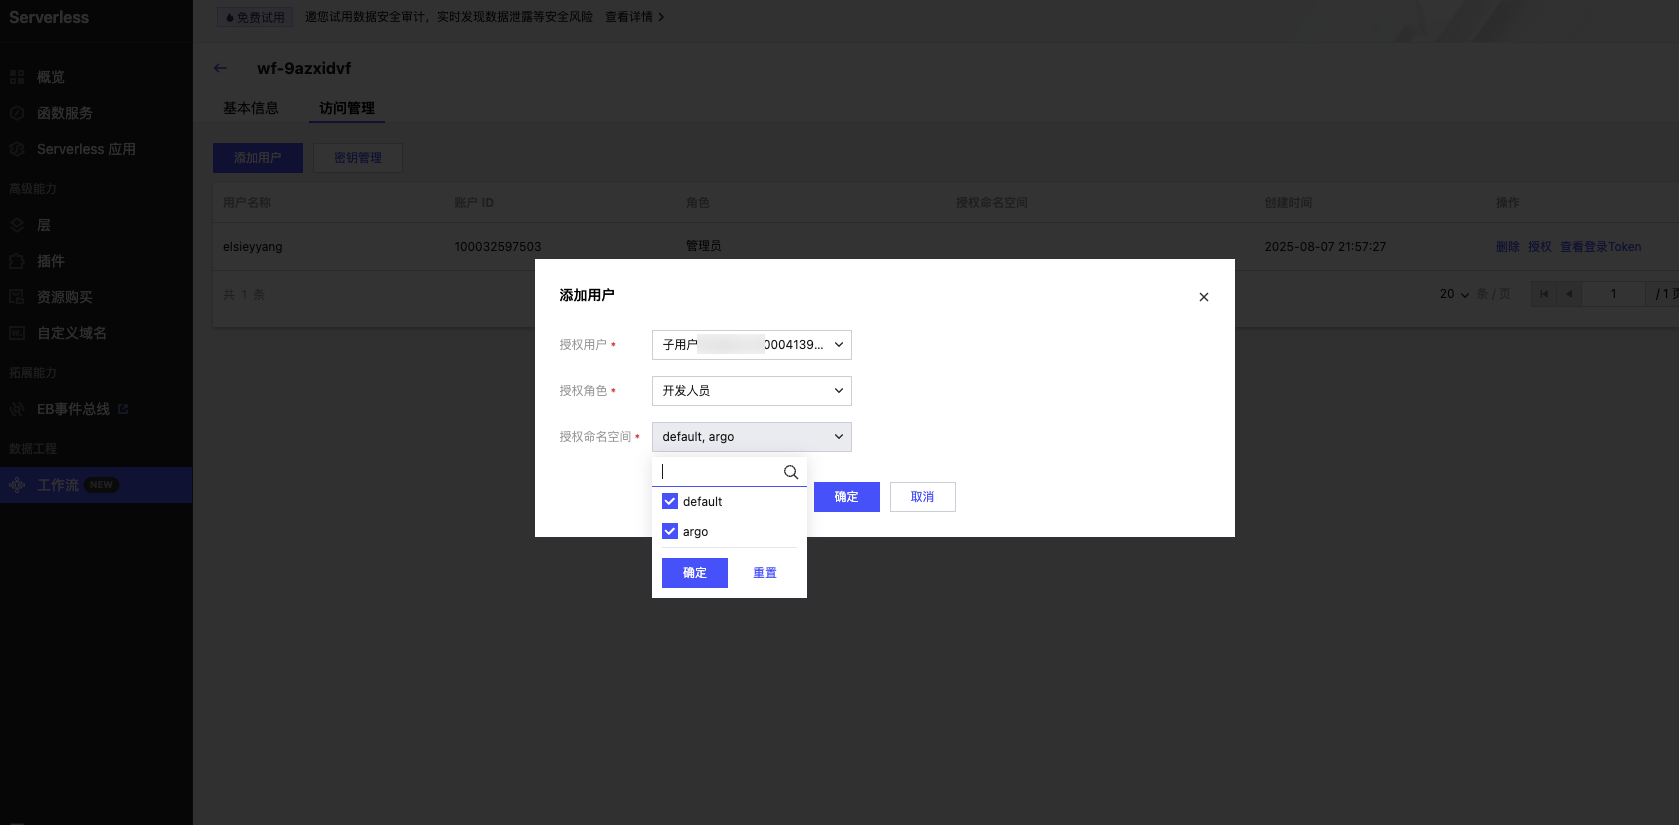This screenshot has height=825, width=1679.
Task: Click the 密钥管理 button
Action: point(358,158)
